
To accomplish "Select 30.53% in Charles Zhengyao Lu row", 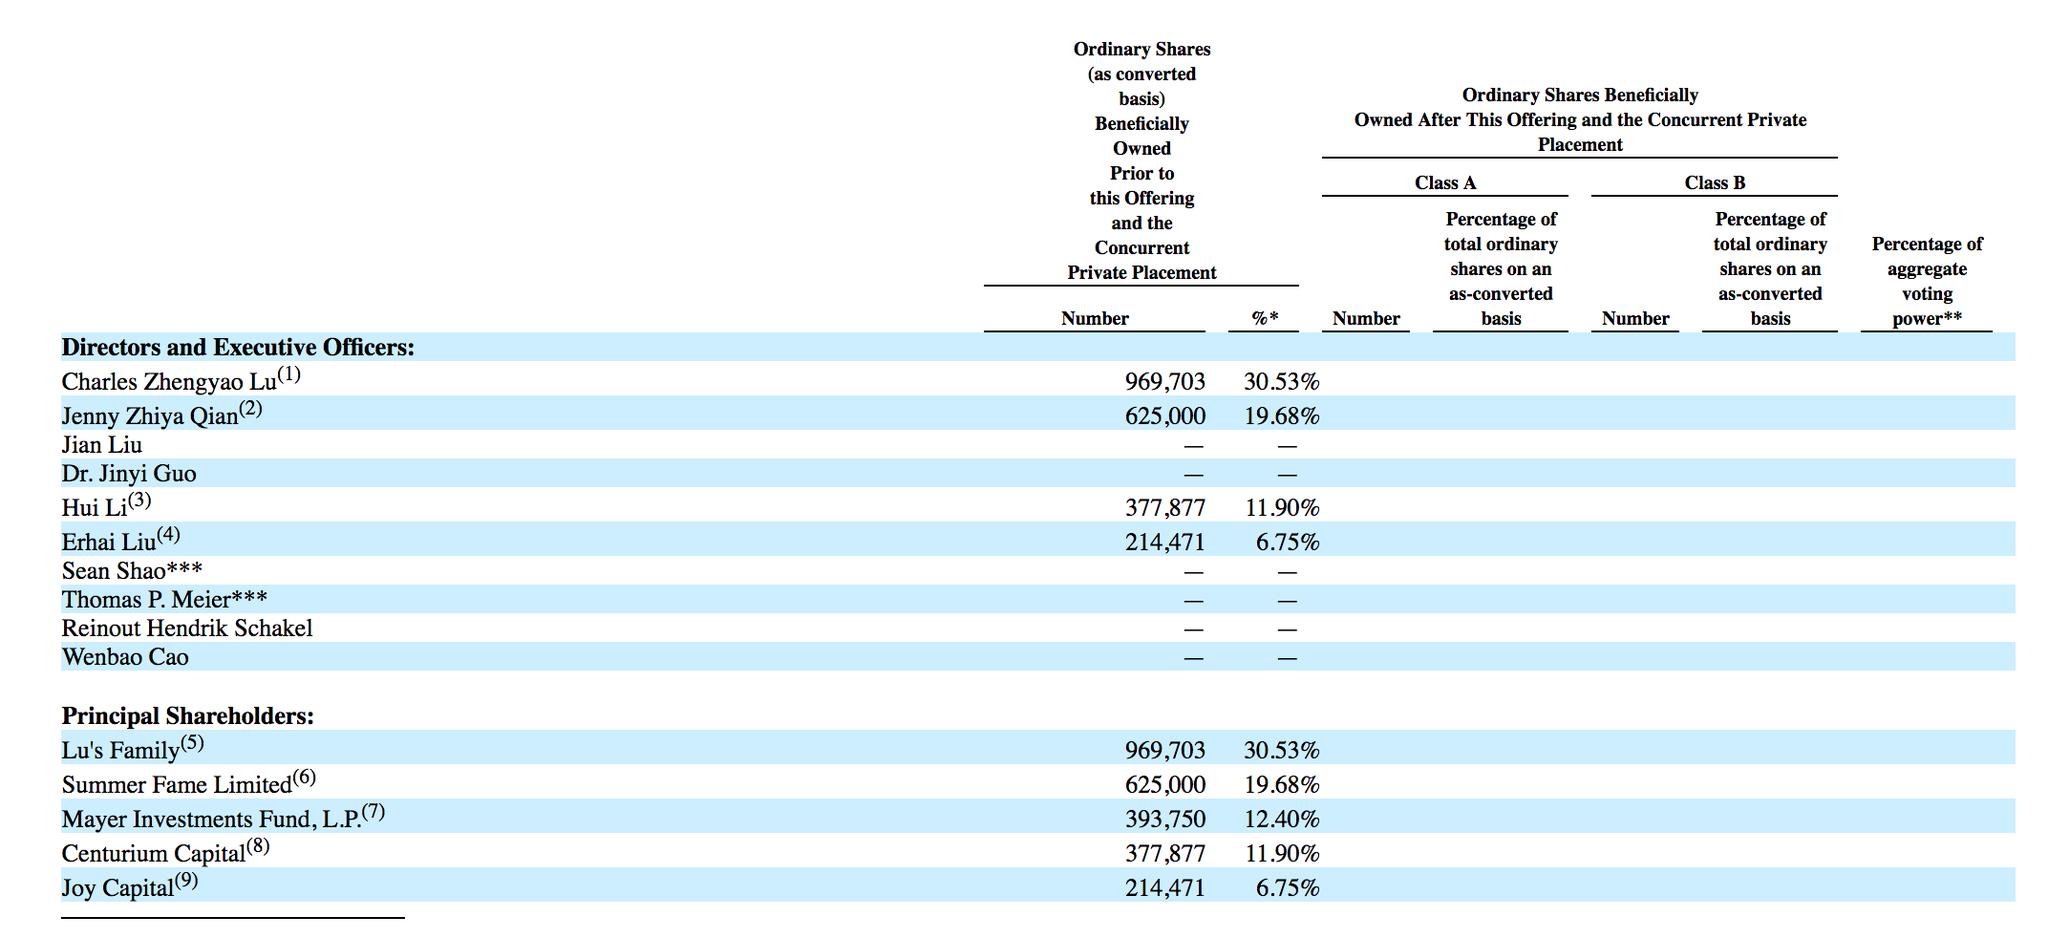I will coord(1281,382).
